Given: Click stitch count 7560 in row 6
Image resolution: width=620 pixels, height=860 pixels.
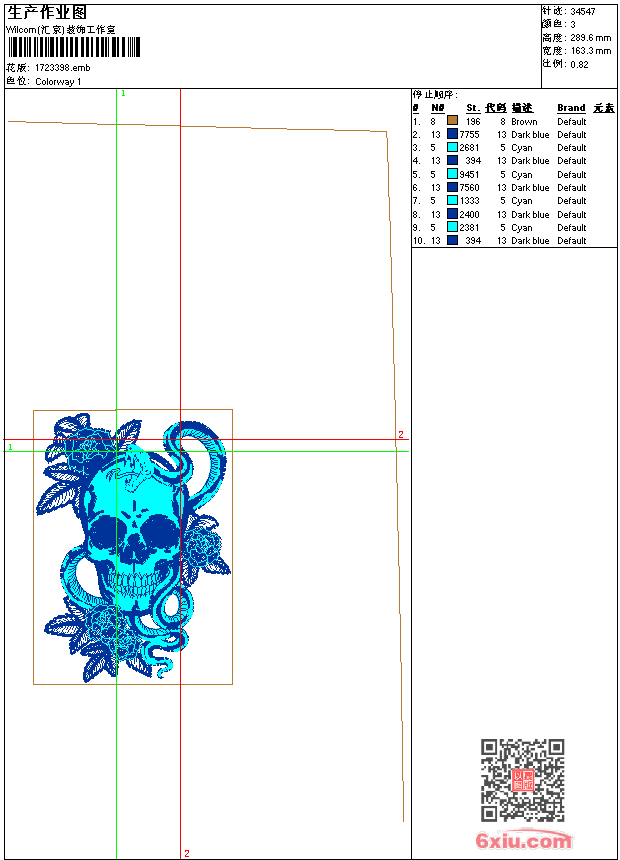Looking at the screenshot, I should click(470, 188).
